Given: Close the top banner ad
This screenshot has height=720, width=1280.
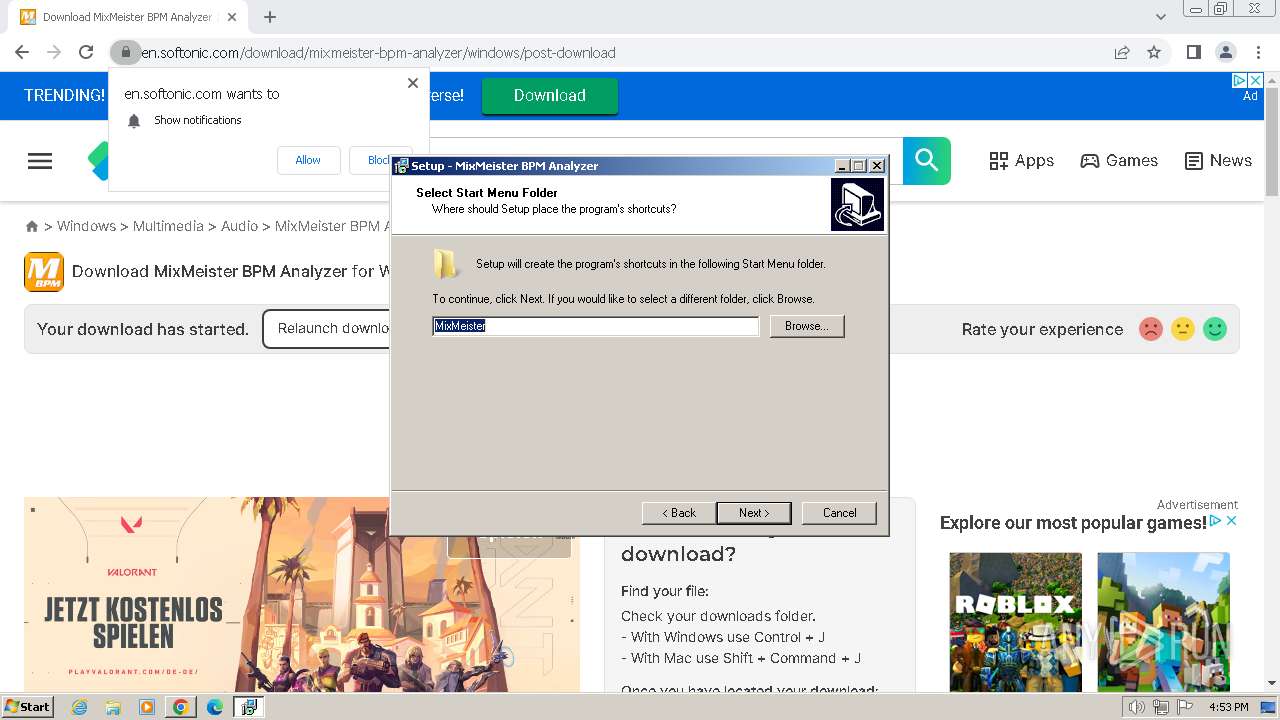Looking at the screenshot, I should 1257,81.
